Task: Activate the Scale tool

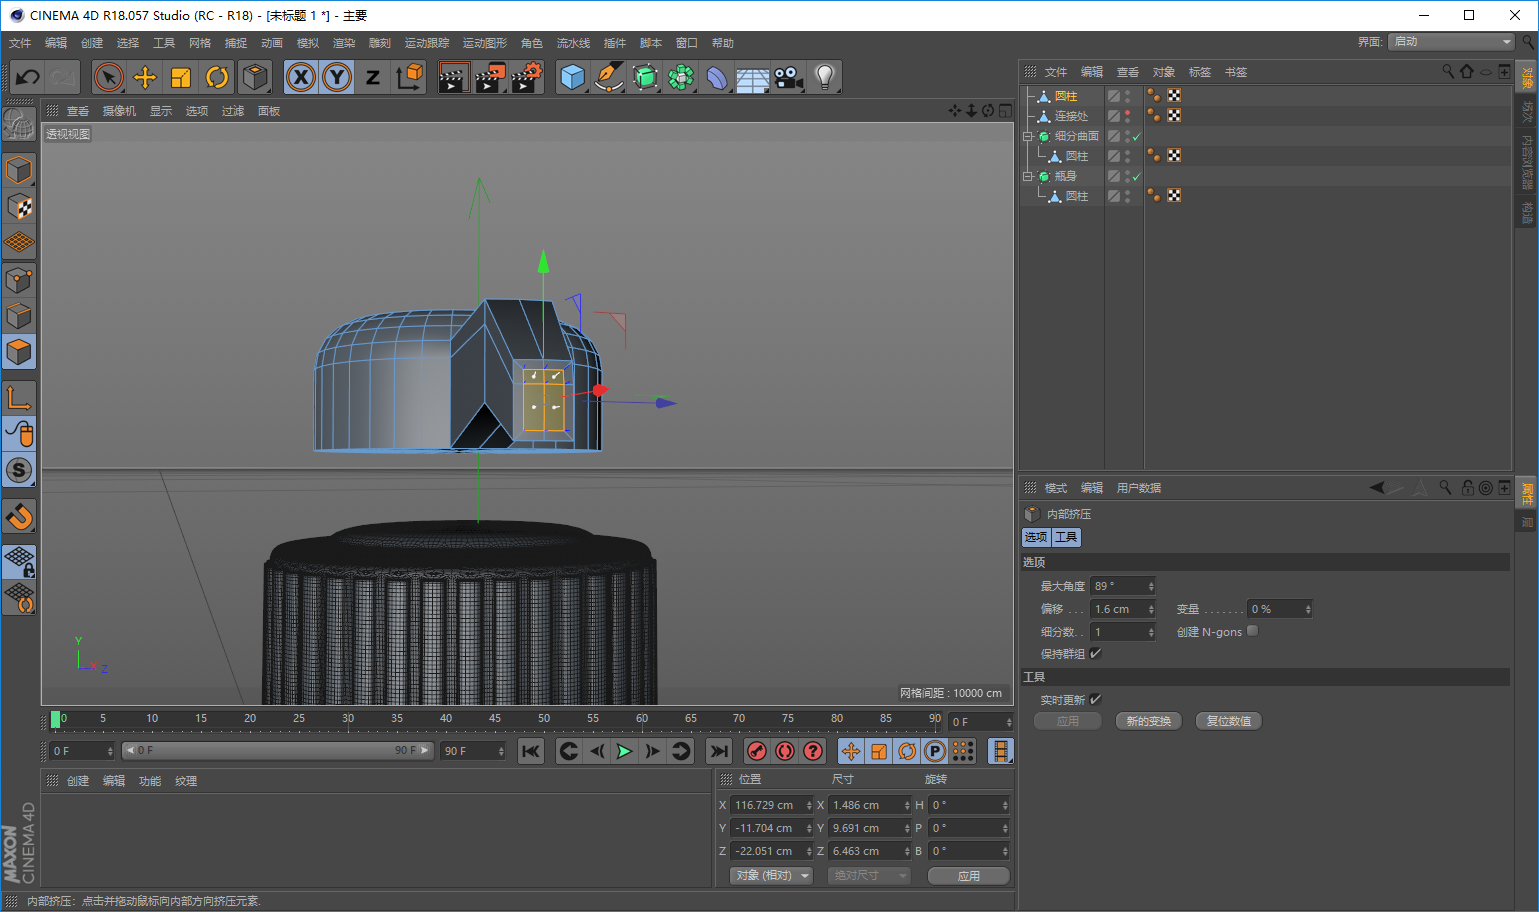Action: coord(181,77)
